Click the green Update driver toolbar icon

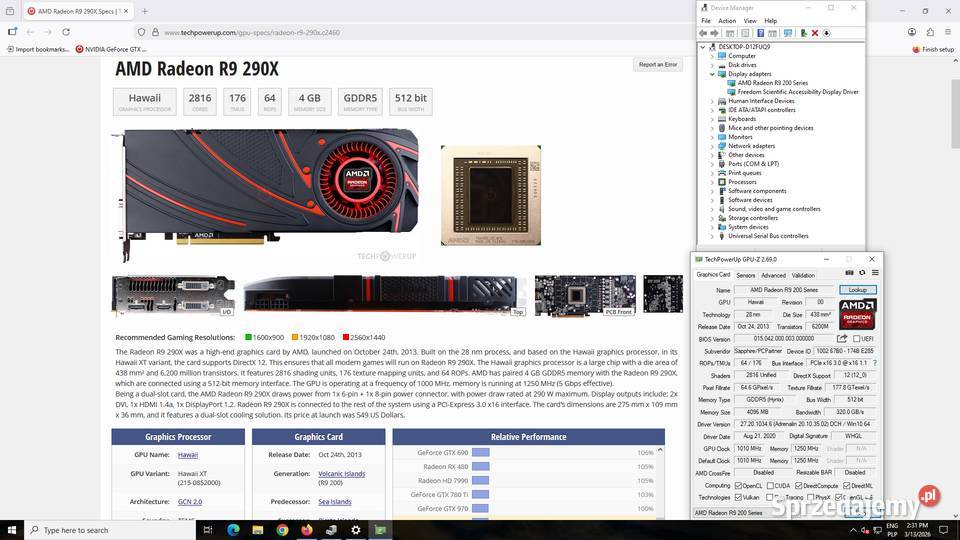(803, 33)
